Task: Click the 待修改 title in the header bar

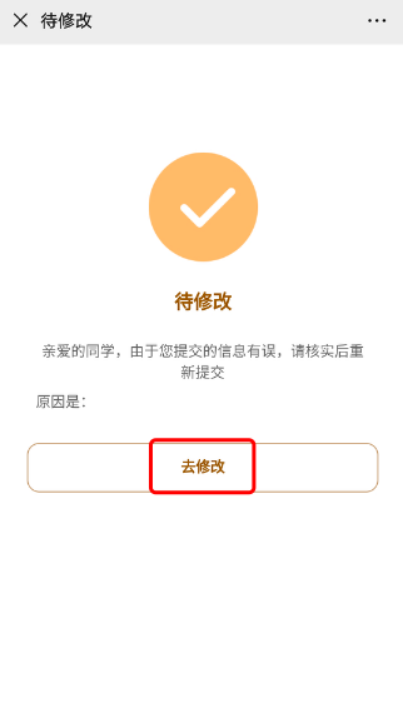Action: click(66, 21)
